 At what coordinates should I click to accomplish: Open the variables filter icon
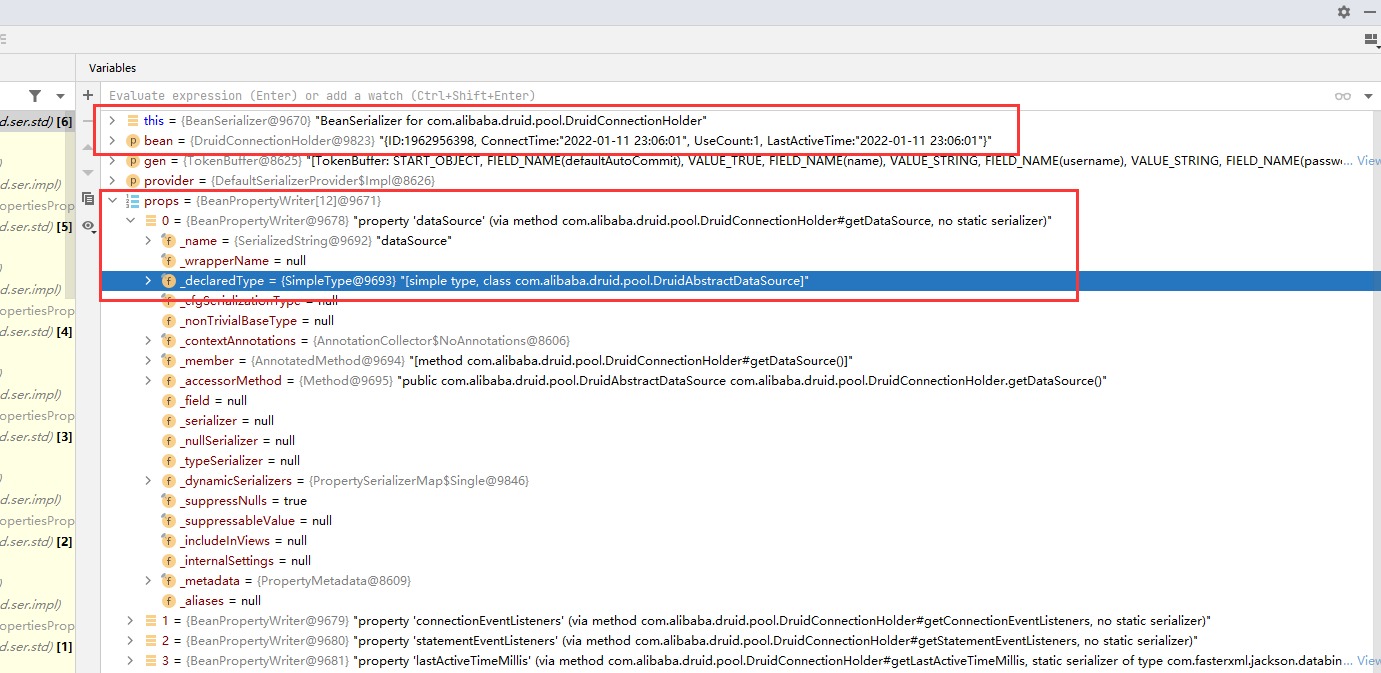click(x=36, y=95)
